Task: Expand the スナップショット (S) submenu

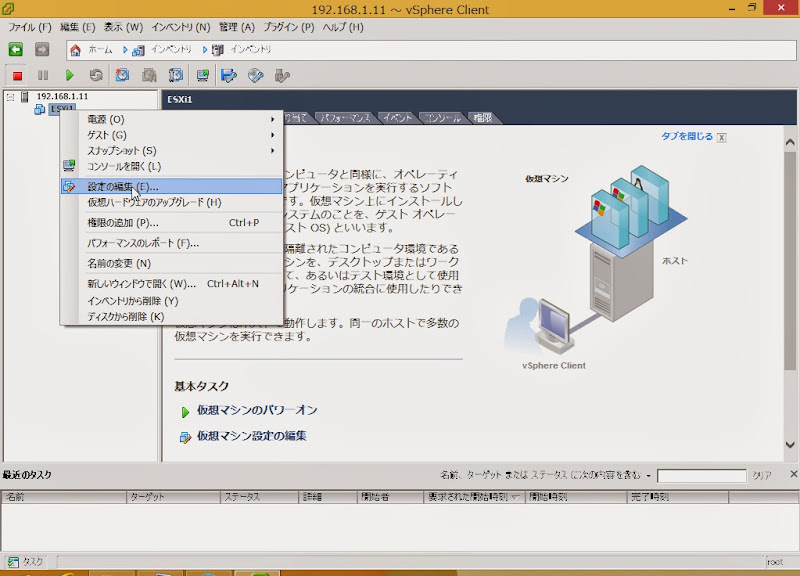Action: [x=272, y=151]
